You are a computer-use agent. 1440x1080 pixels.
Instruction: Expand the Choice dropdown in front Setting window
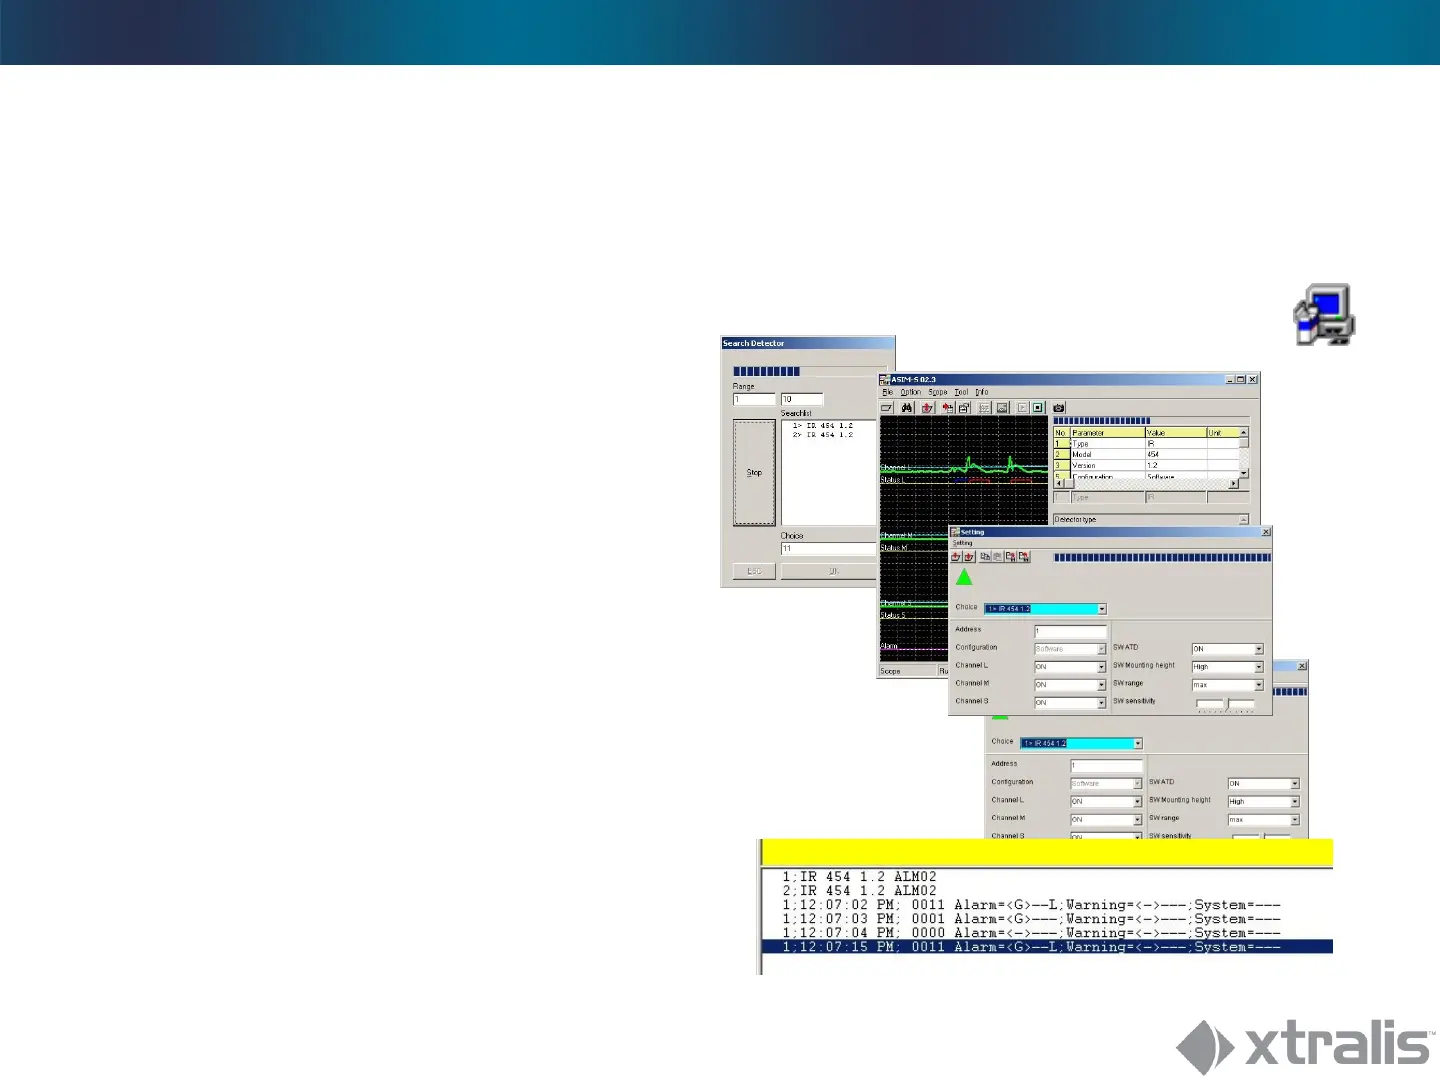(1102, 609)
